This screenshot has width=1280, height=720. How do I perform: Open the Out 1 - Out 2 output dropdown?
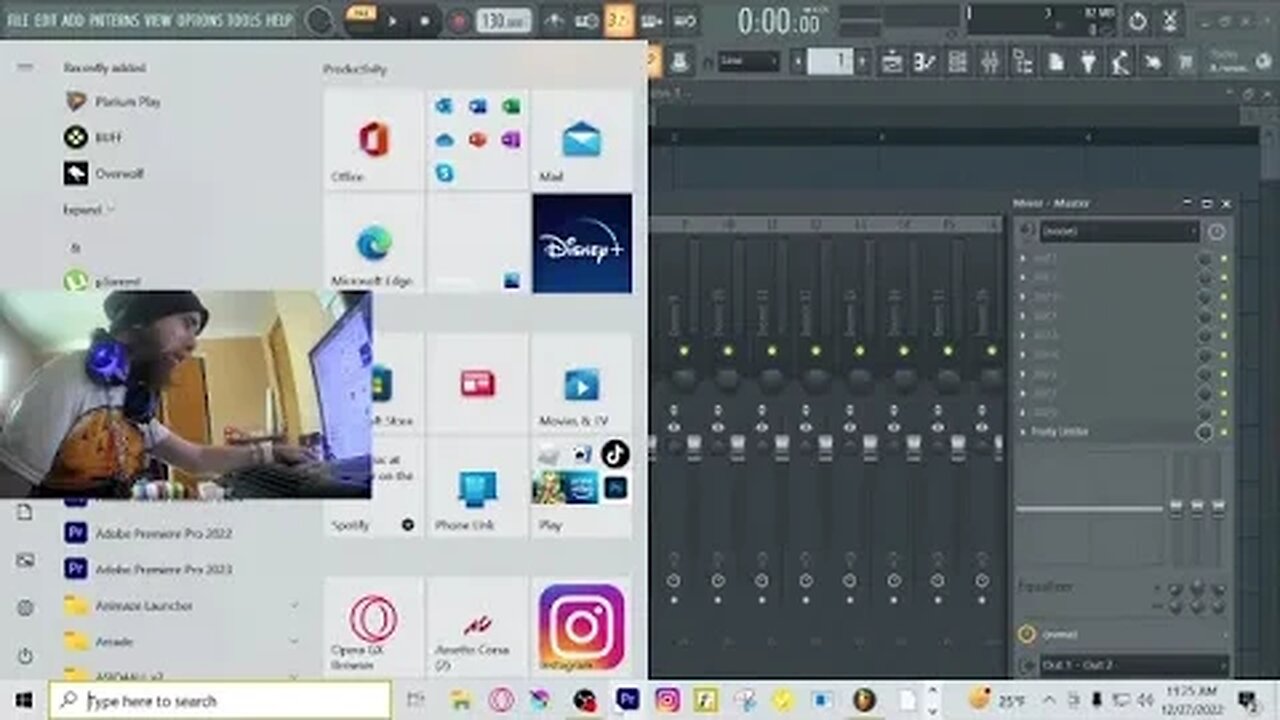[x=1133, y=665]
